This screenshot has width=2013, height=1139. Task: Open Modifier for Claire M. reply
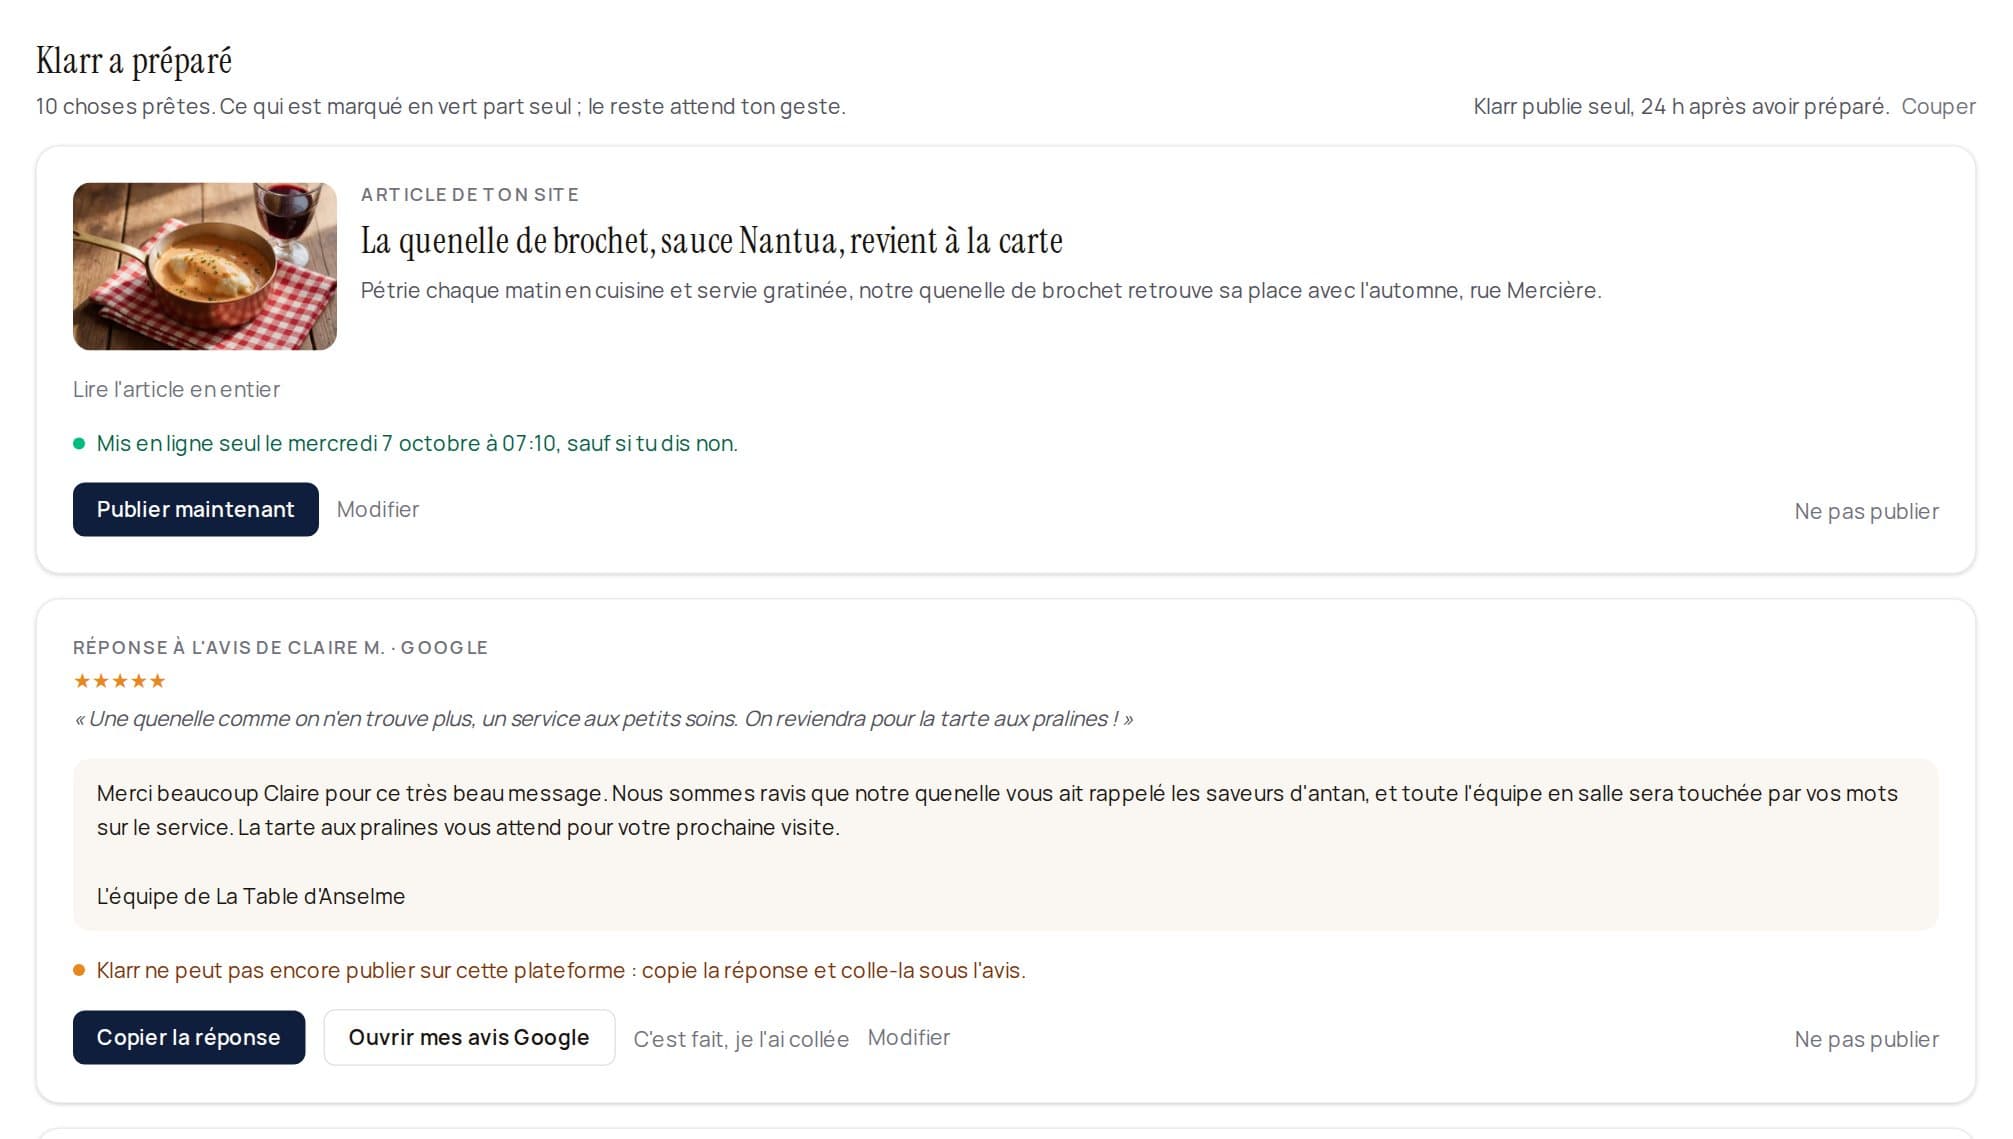coord(909,1037)
